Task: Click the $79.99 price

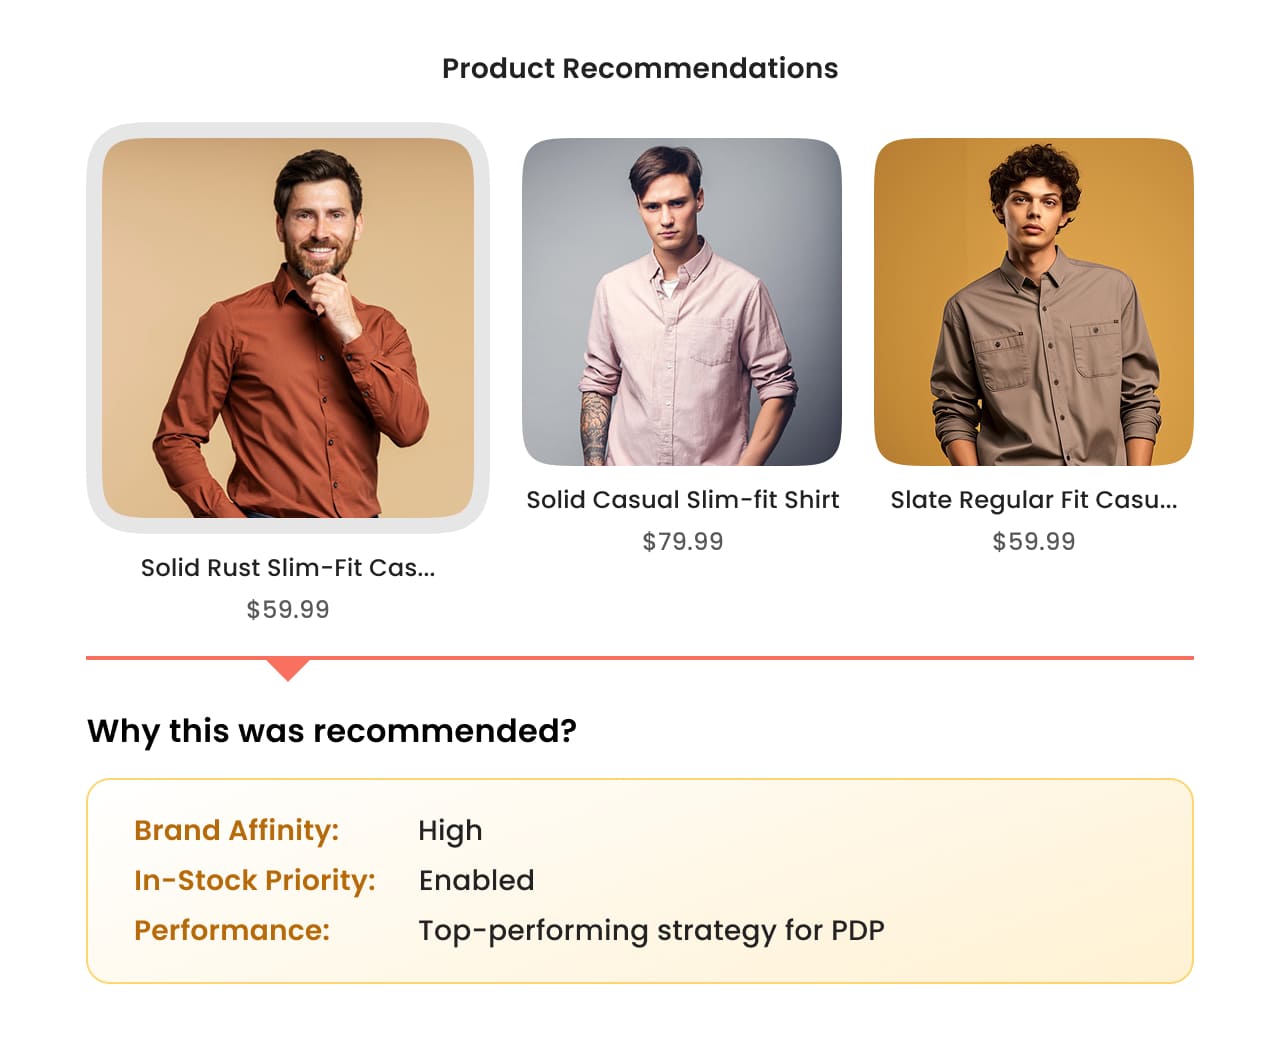Action: 683,542
